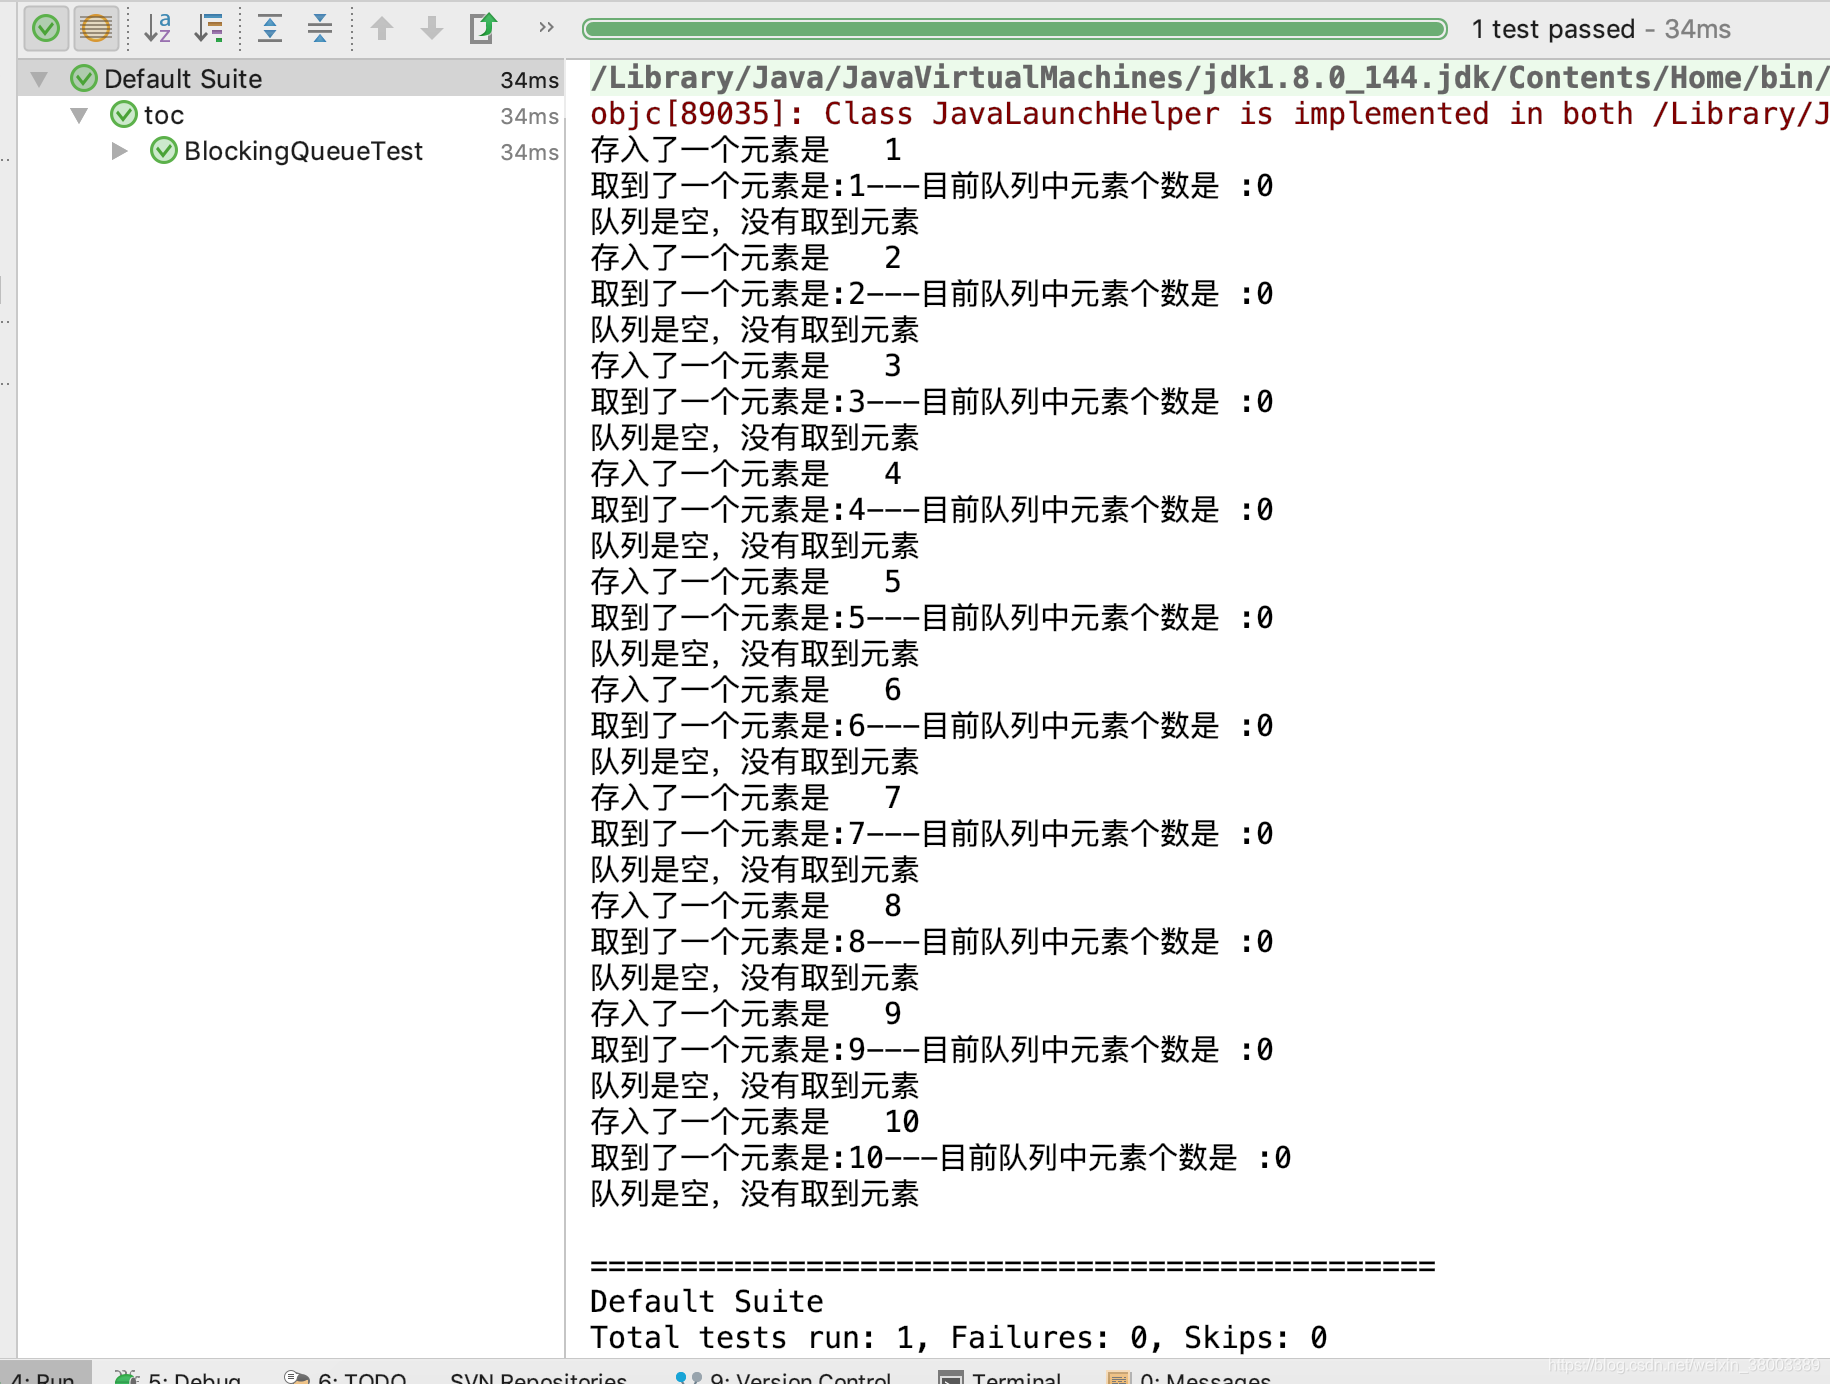
Task: Click the red objc JavaLaunchHelper warning line
Action: pyautogui.click(x=1209, y=114)
